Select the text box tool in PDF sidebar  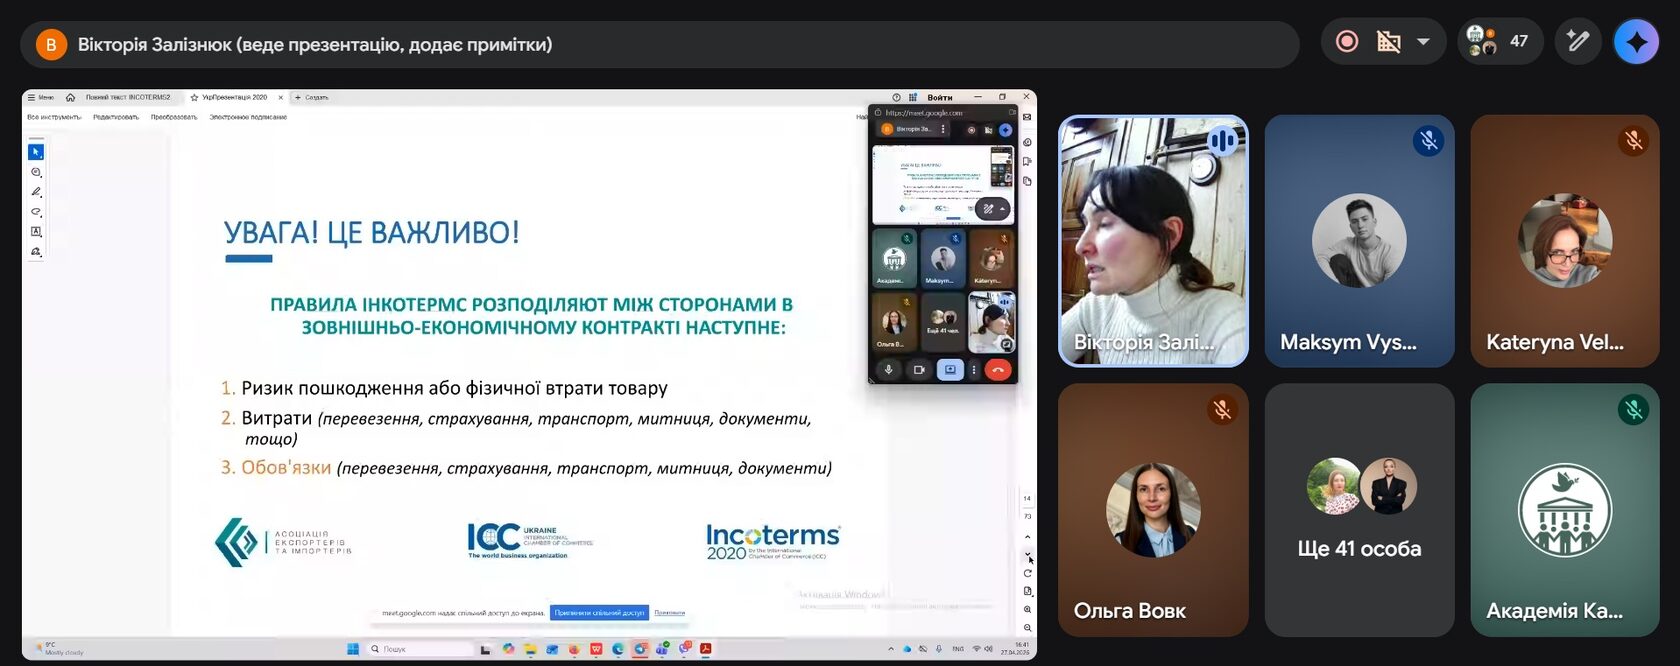click(x=36, y=231)
